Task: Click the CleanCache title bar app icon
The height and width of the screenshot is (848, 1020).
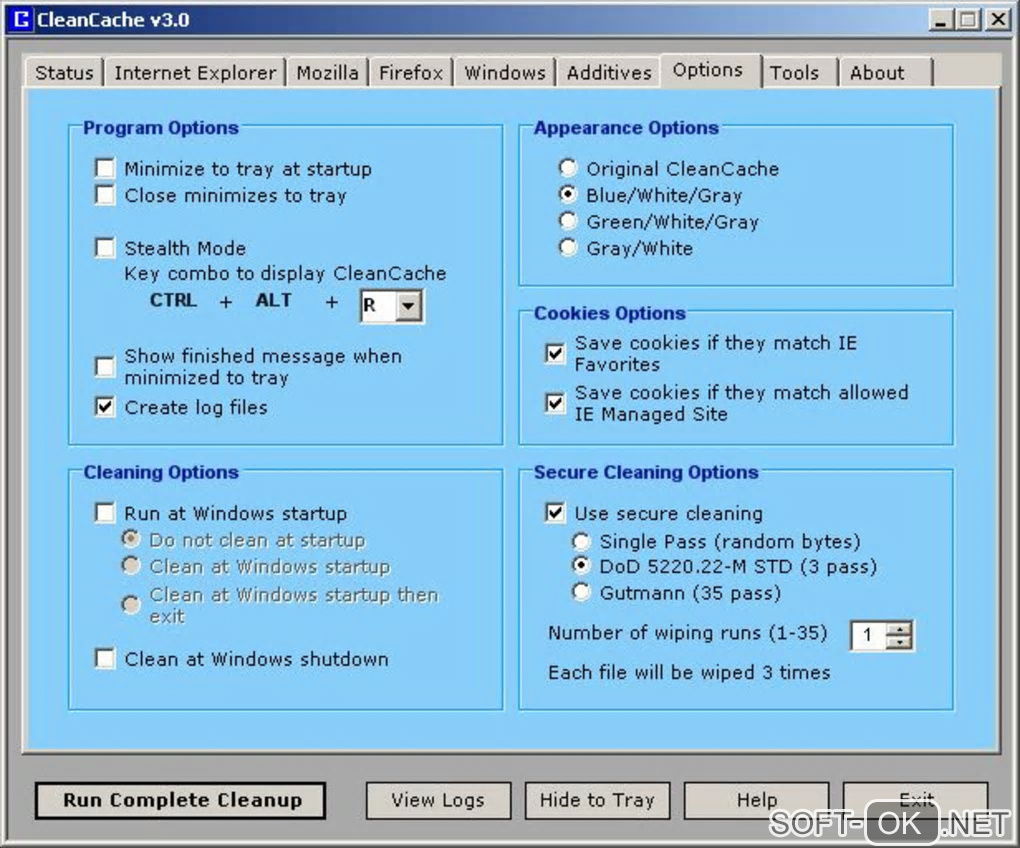Action: (21, 19)
